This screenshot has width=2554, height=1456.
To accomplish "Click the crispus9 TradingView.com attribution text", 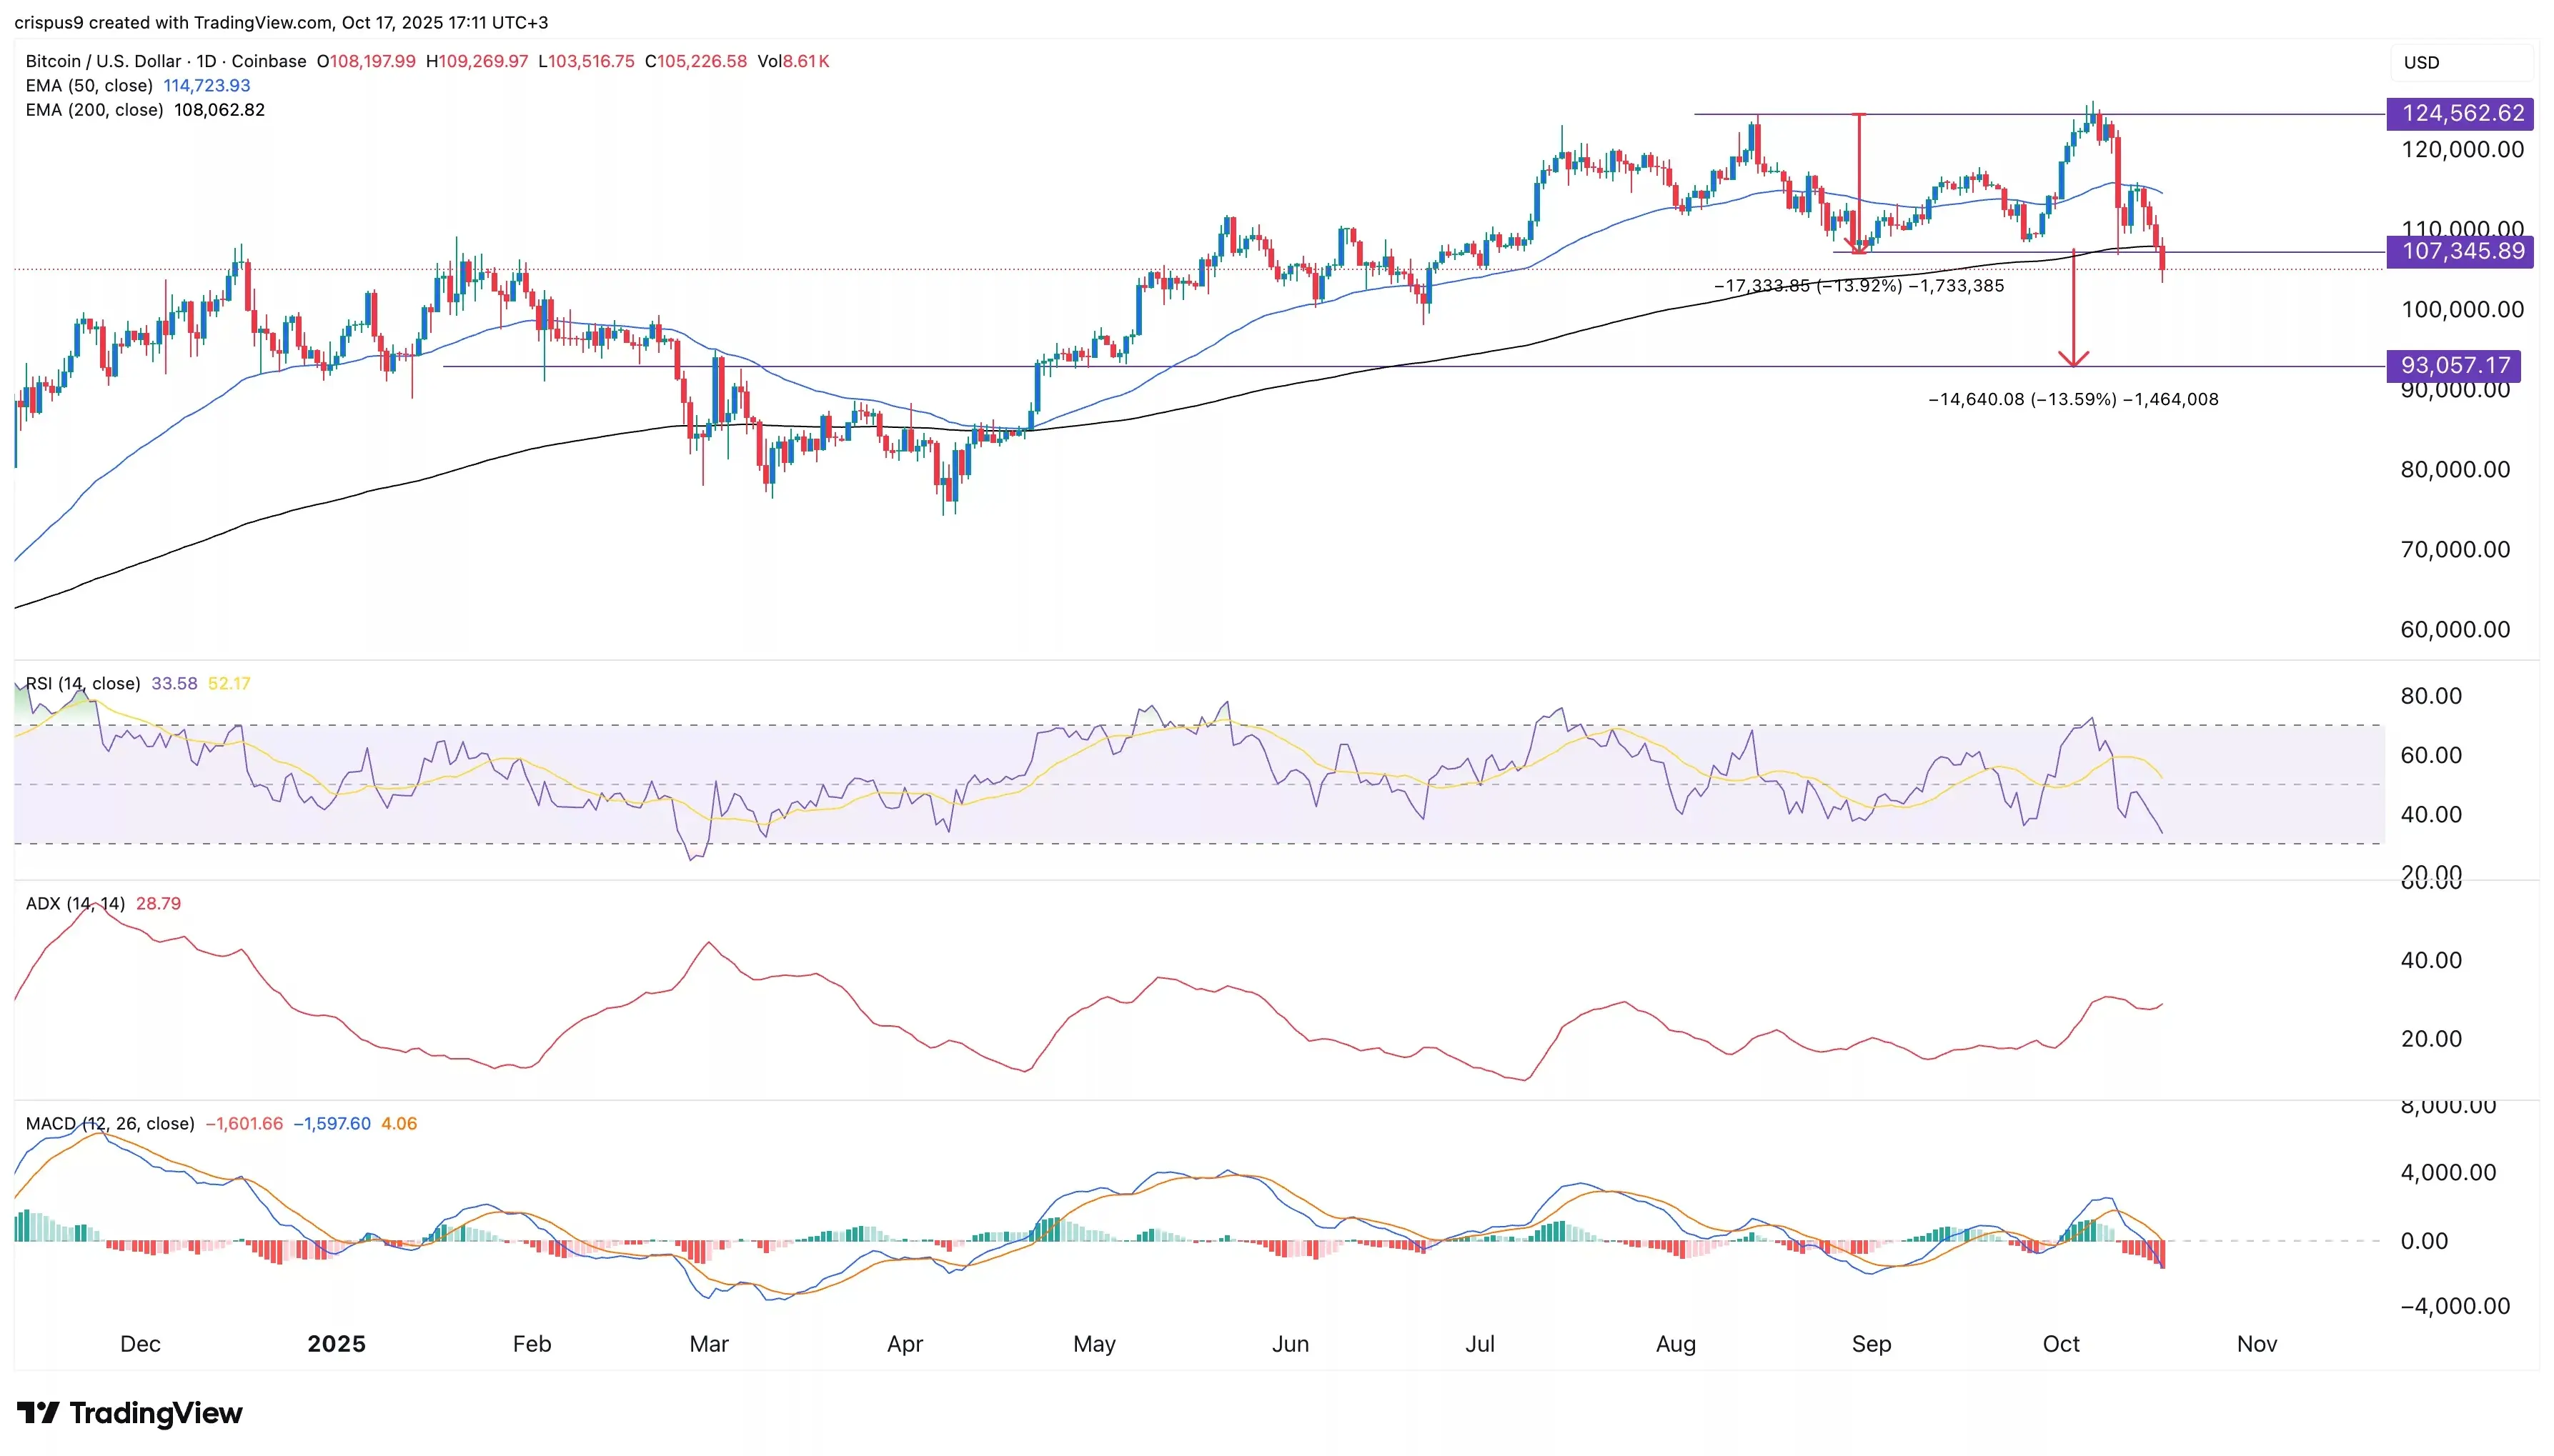I will (281, 22).
